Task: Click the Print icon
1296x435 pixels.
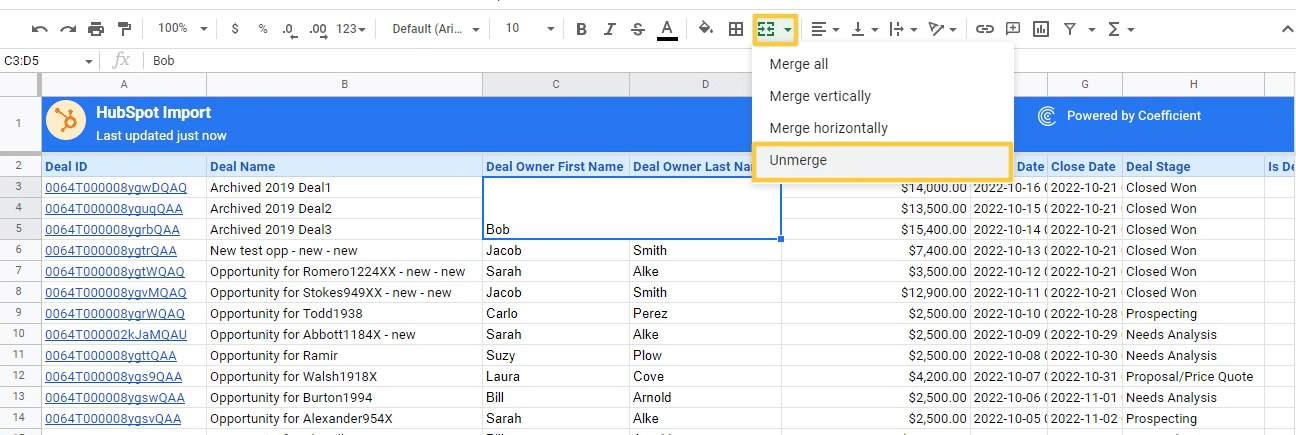Action: point(96,29)
